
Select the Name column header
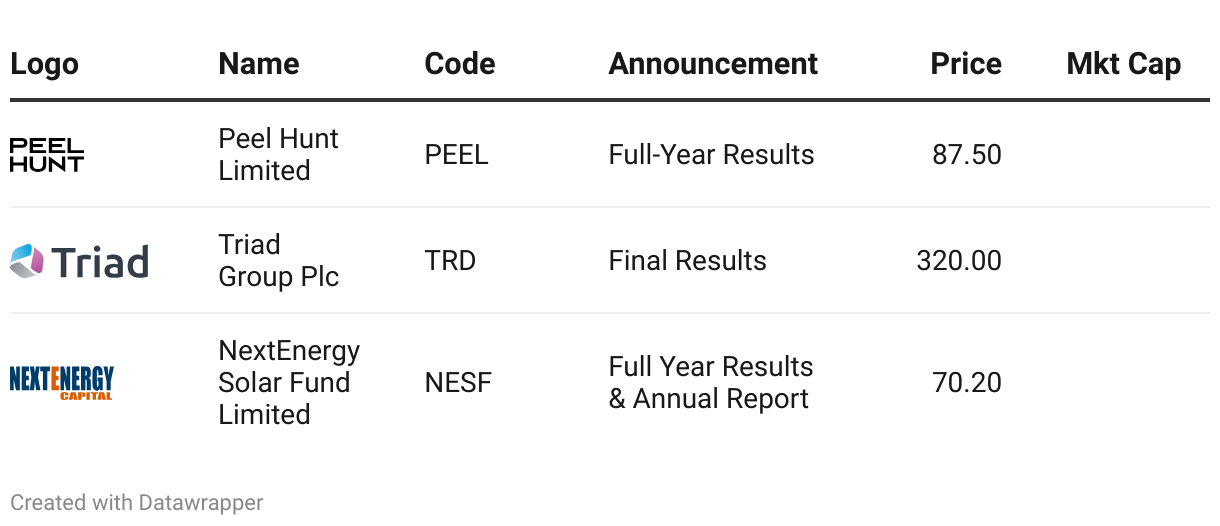tap(259, 64)
